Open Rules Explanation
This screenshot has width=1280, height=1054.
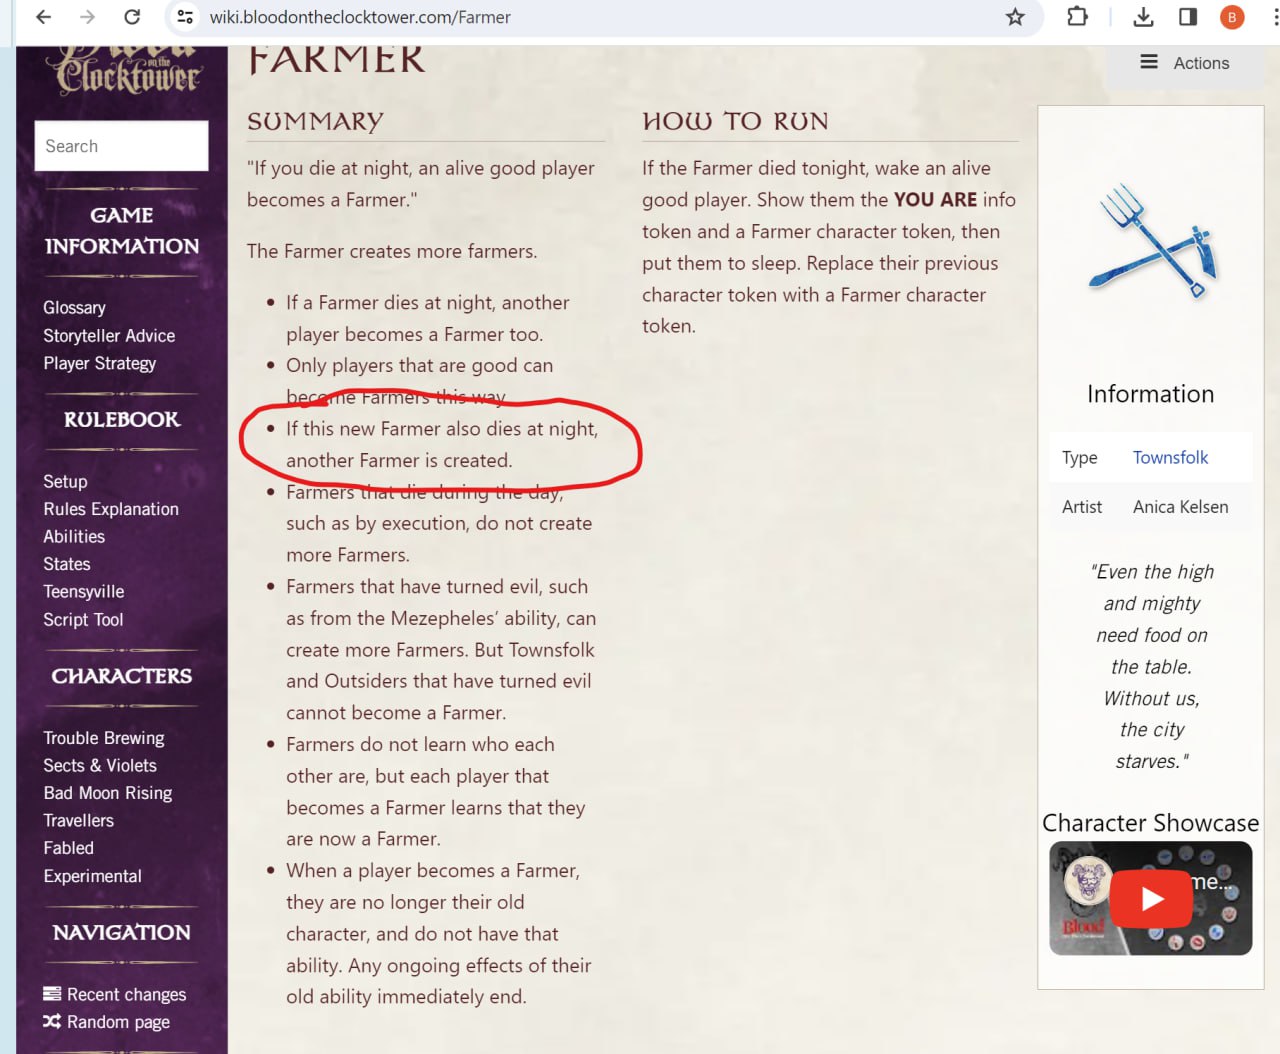pyautogui.click(x=111, y=509)
